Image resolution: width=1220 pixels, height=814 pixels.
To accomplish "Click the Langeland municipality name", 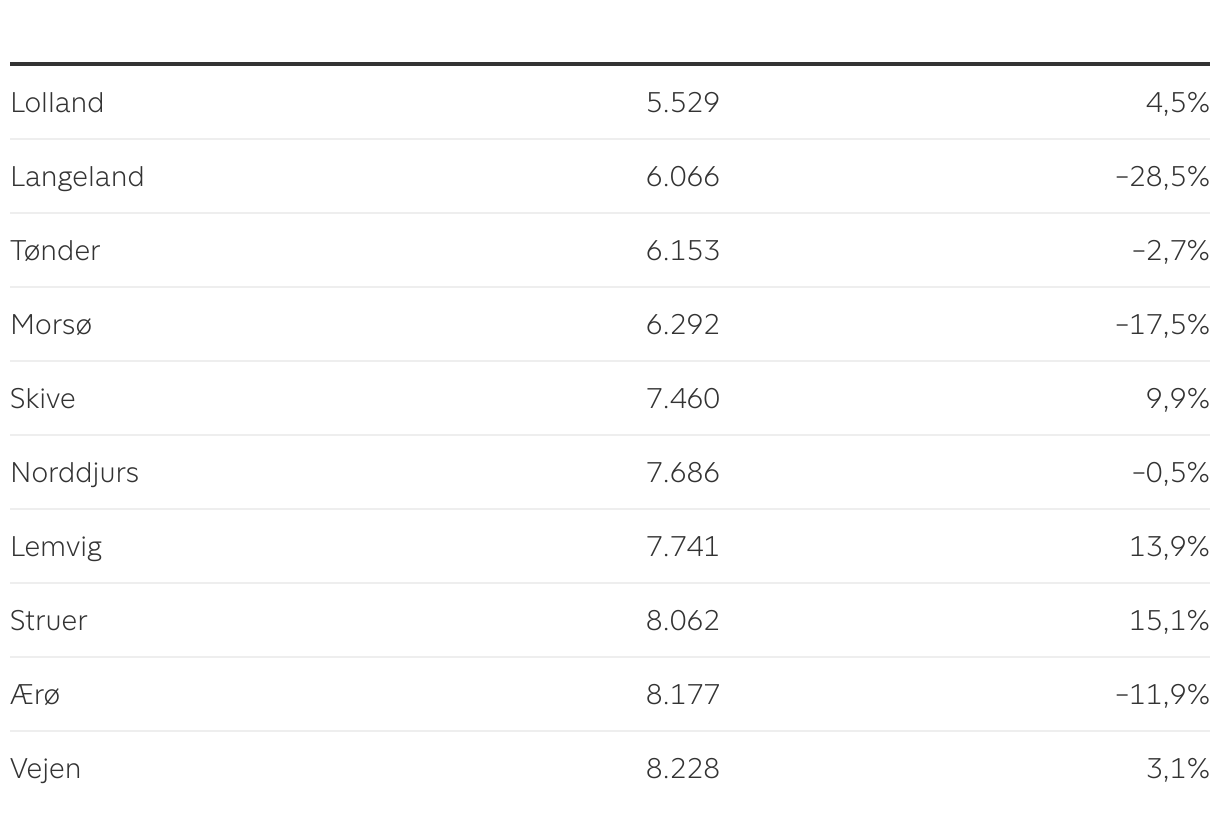I will pos(77,176).
